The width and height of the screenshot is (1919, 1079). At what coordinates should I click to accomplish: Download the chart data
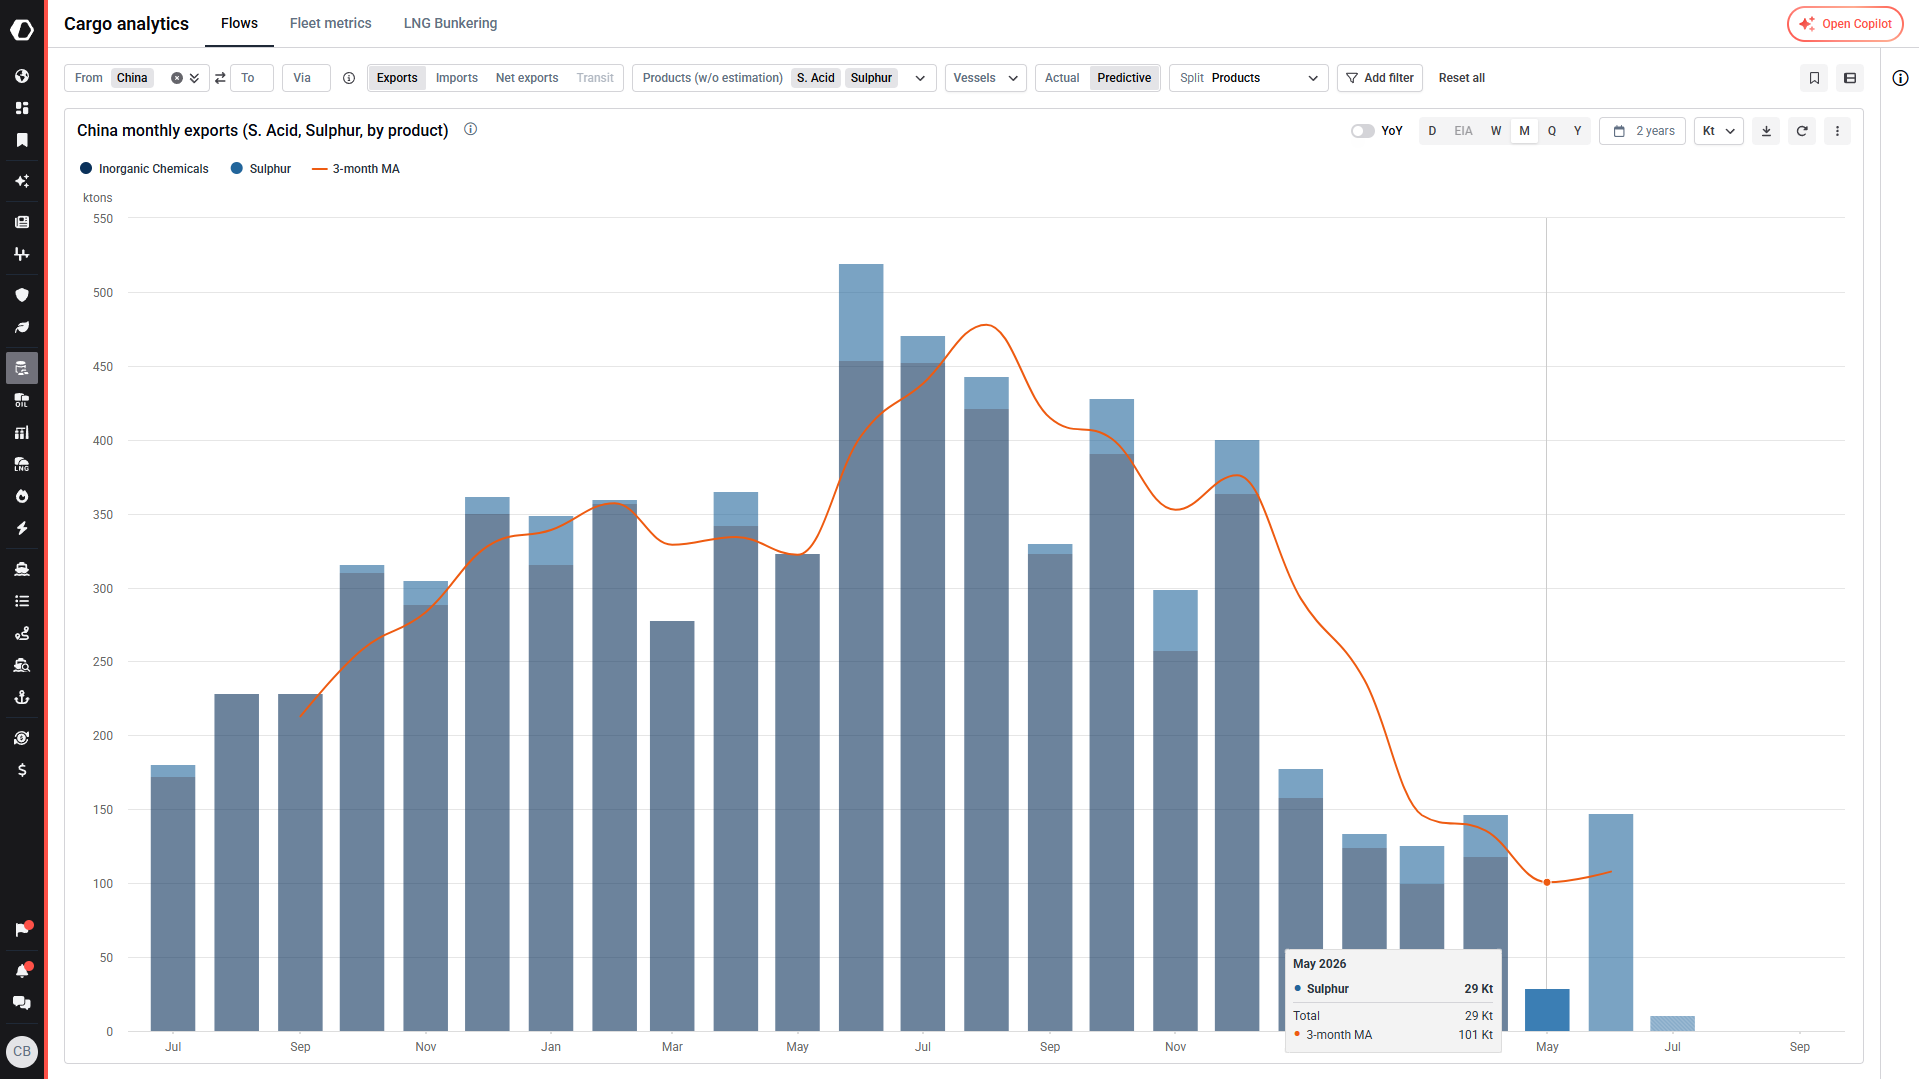(x=1766, y=131)
